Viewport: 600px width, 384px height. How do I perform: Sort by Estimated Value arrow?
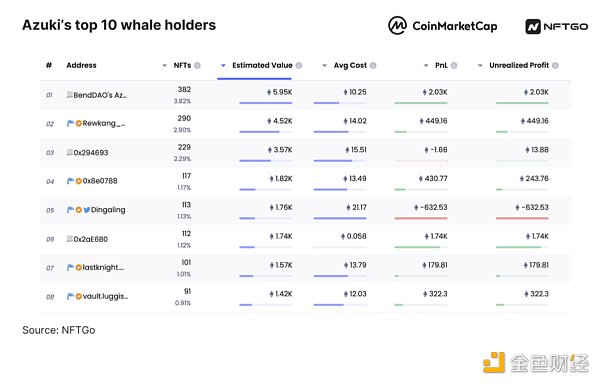coord(223,65)
